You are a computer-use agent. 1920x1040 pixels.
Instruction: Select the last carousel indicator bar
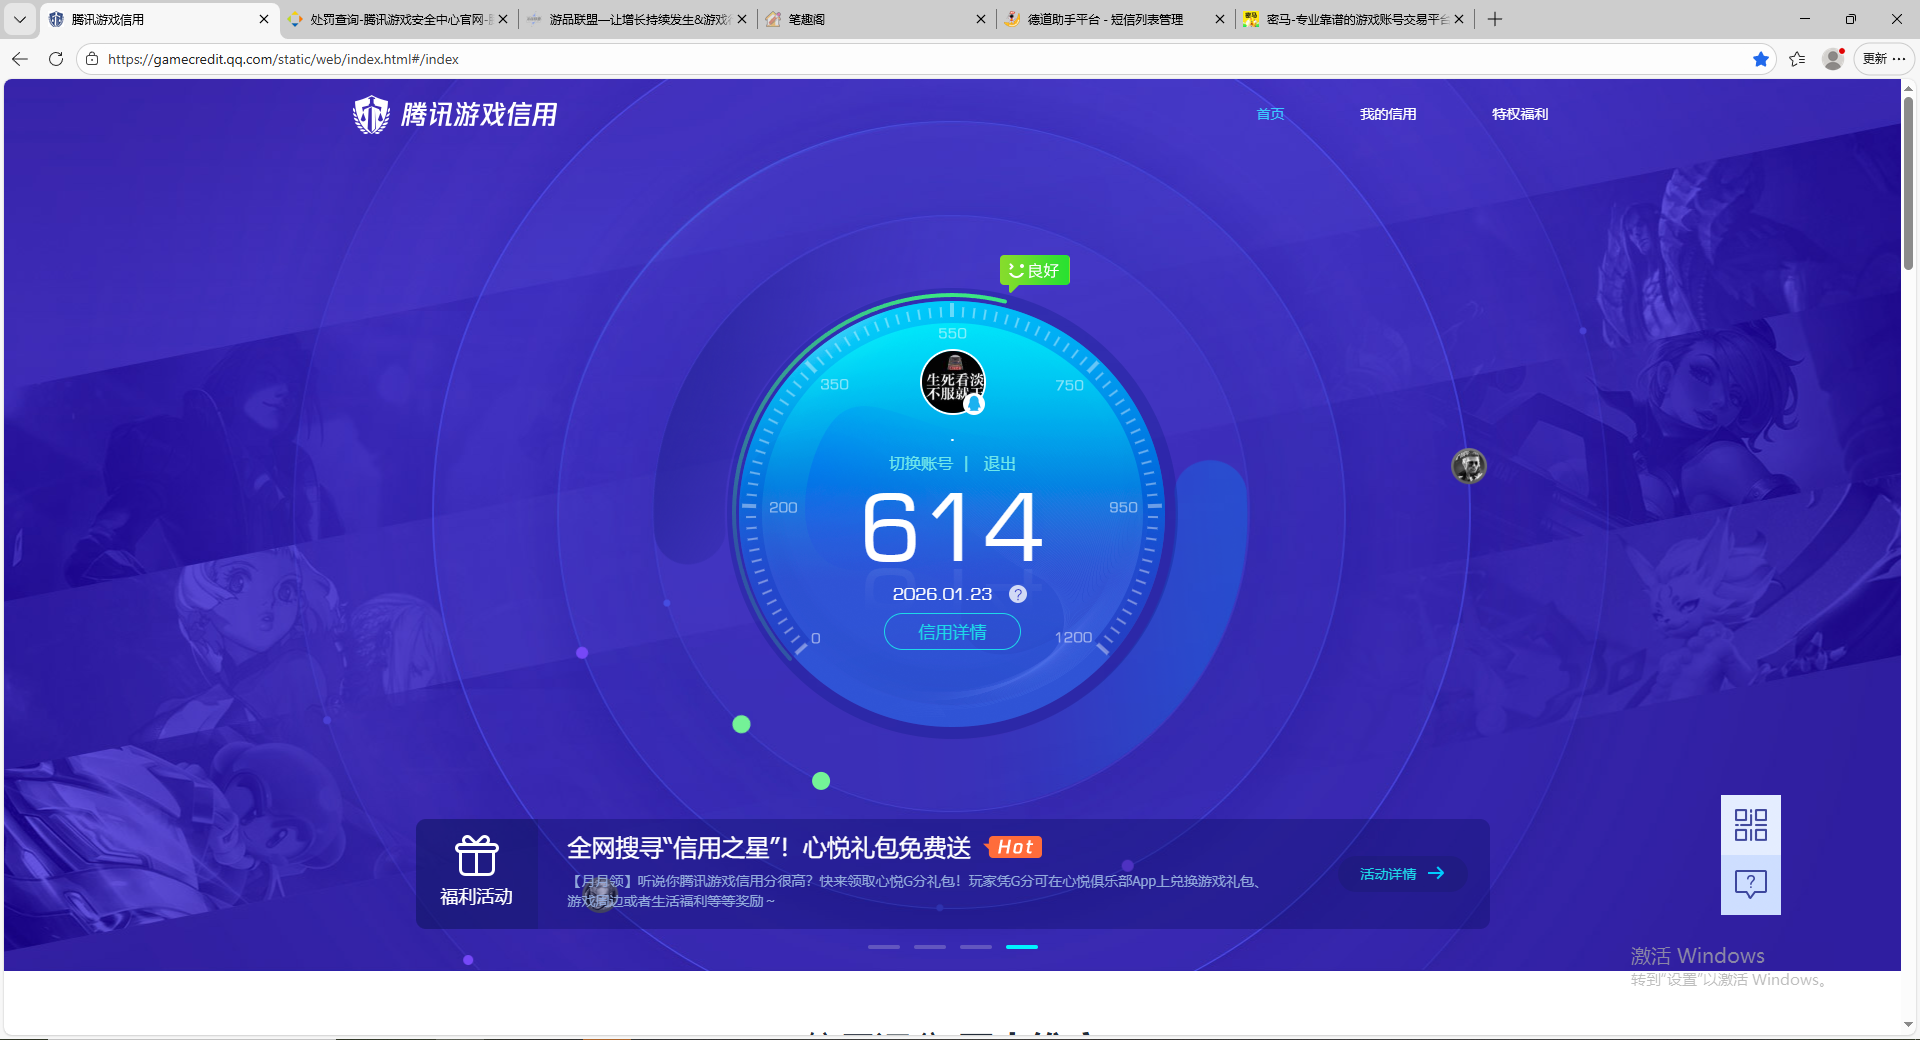pos(1021,947)
